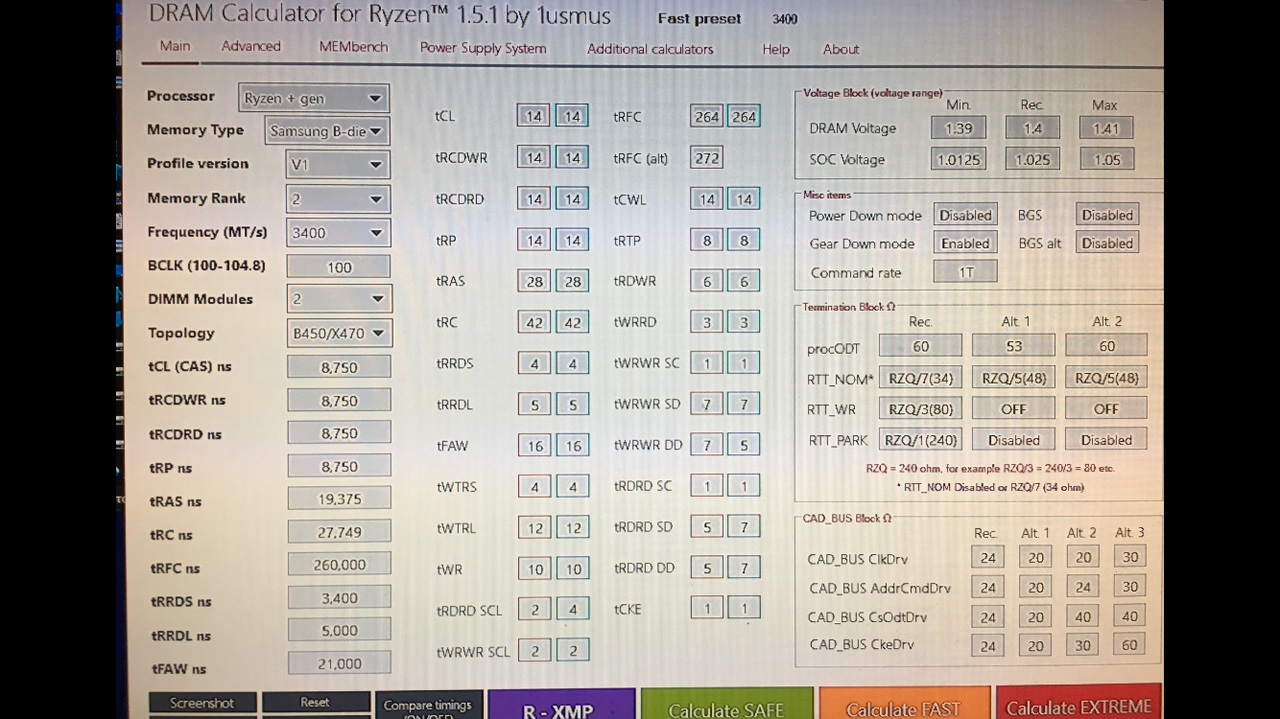Click the purple R - XMP button
Screen dimensions: 1280x719
pos(561,704)
